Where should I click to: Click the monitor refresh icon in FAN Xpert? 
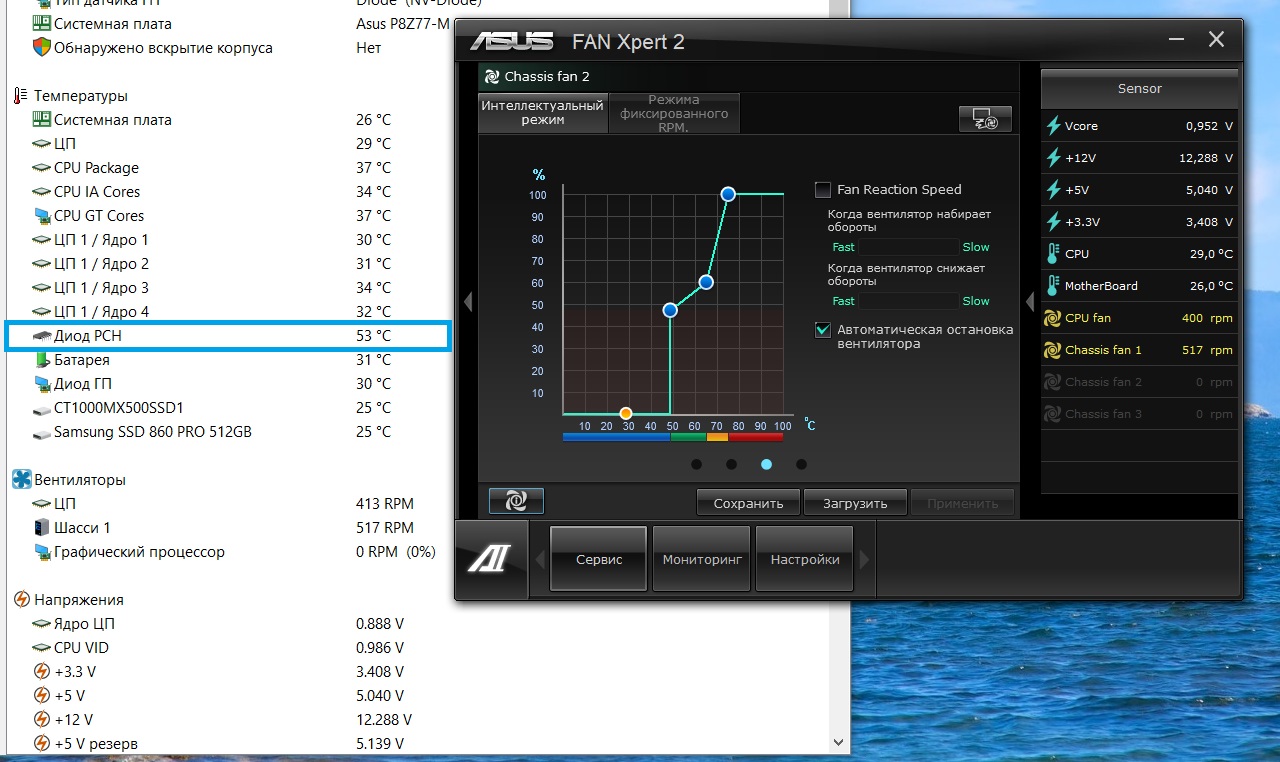tap(985, 119)
